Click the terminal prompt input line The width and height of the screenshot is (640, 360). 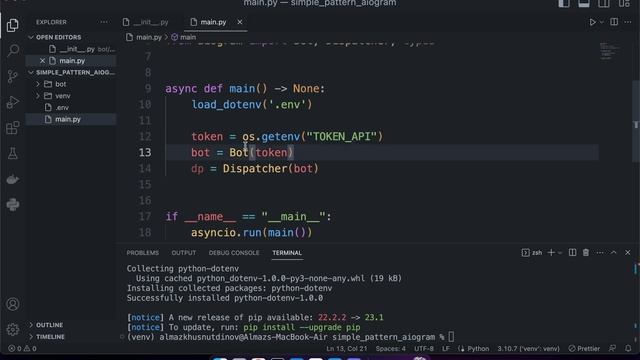[290, 337]
